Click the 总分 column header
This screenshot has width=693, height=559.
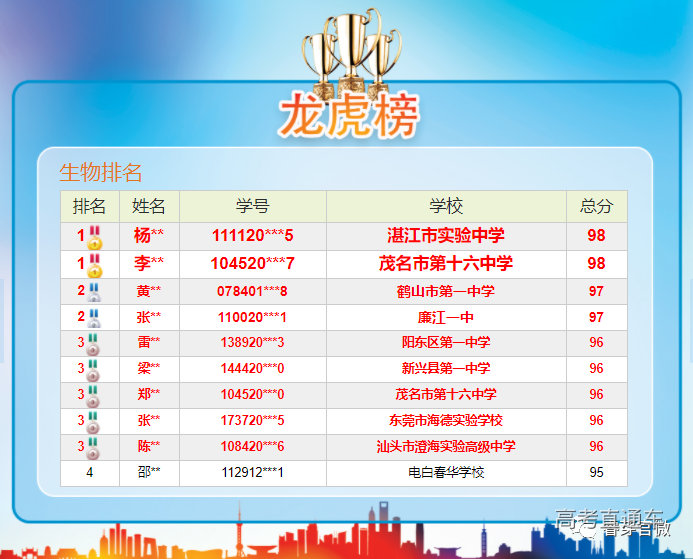tap(596, 206)
